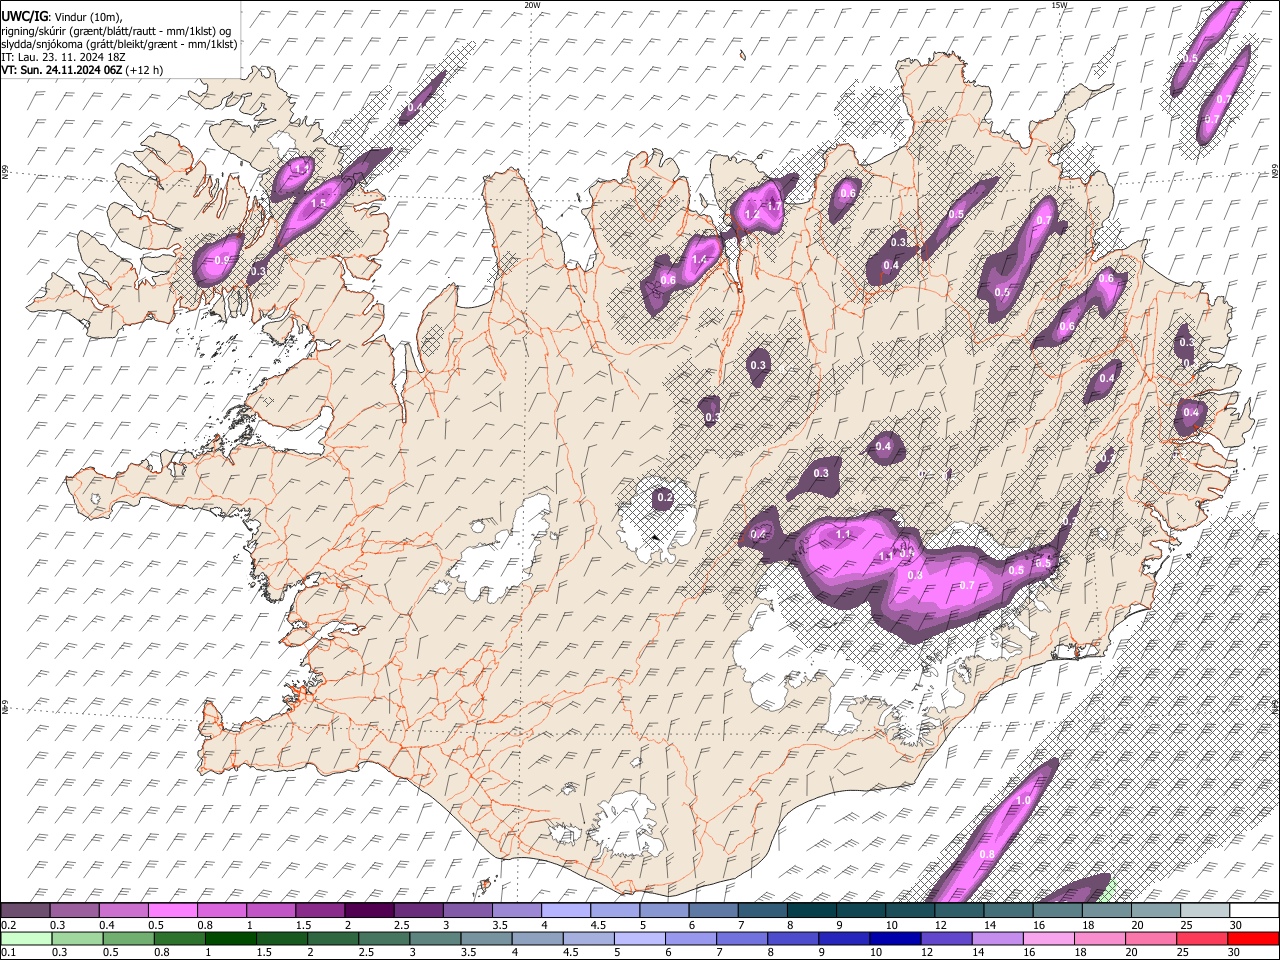The height and width of the screenshot is (960, 1280).
Task: Click the 1.5 precipitation label in the Westfjords
Action: point(318,203)
